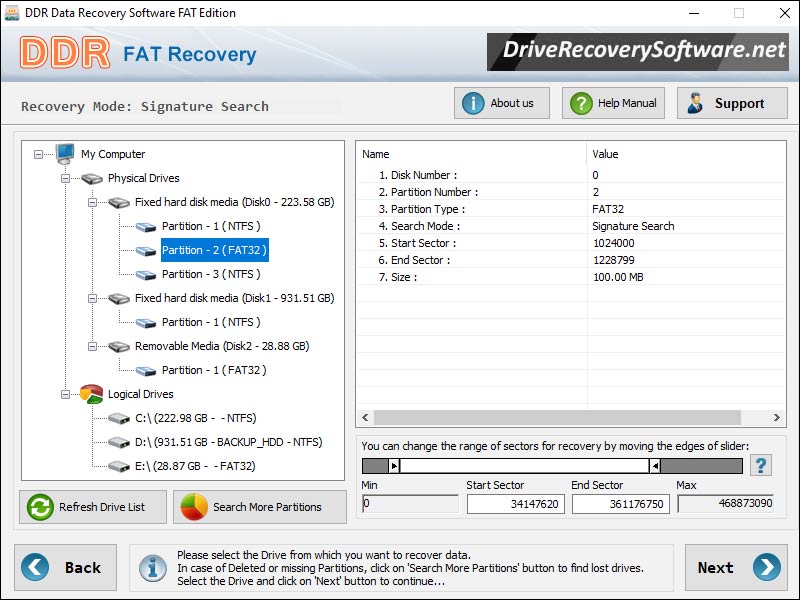Image resolution: width=800 pixels, height=600 pixels.
Task: Click the E:\ FAT32 drive icon
Action: point(119,466)
